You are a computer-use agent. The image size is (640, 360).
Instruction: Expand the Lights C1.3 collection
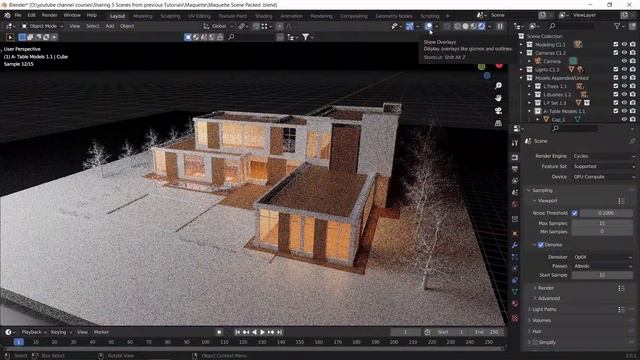[x=521, y=69]
